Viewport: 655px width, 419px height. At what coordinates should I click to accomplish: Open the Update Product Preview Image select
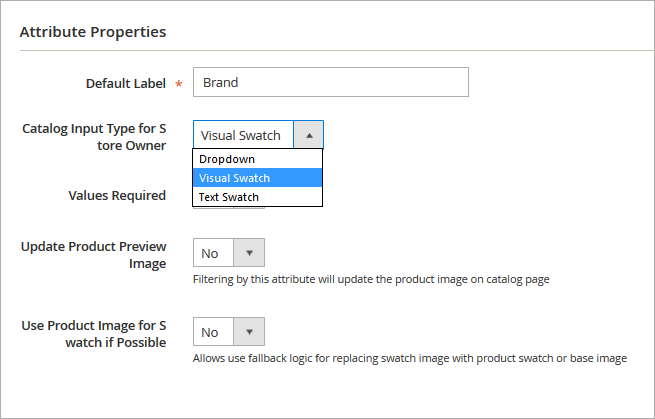[213, 253]
